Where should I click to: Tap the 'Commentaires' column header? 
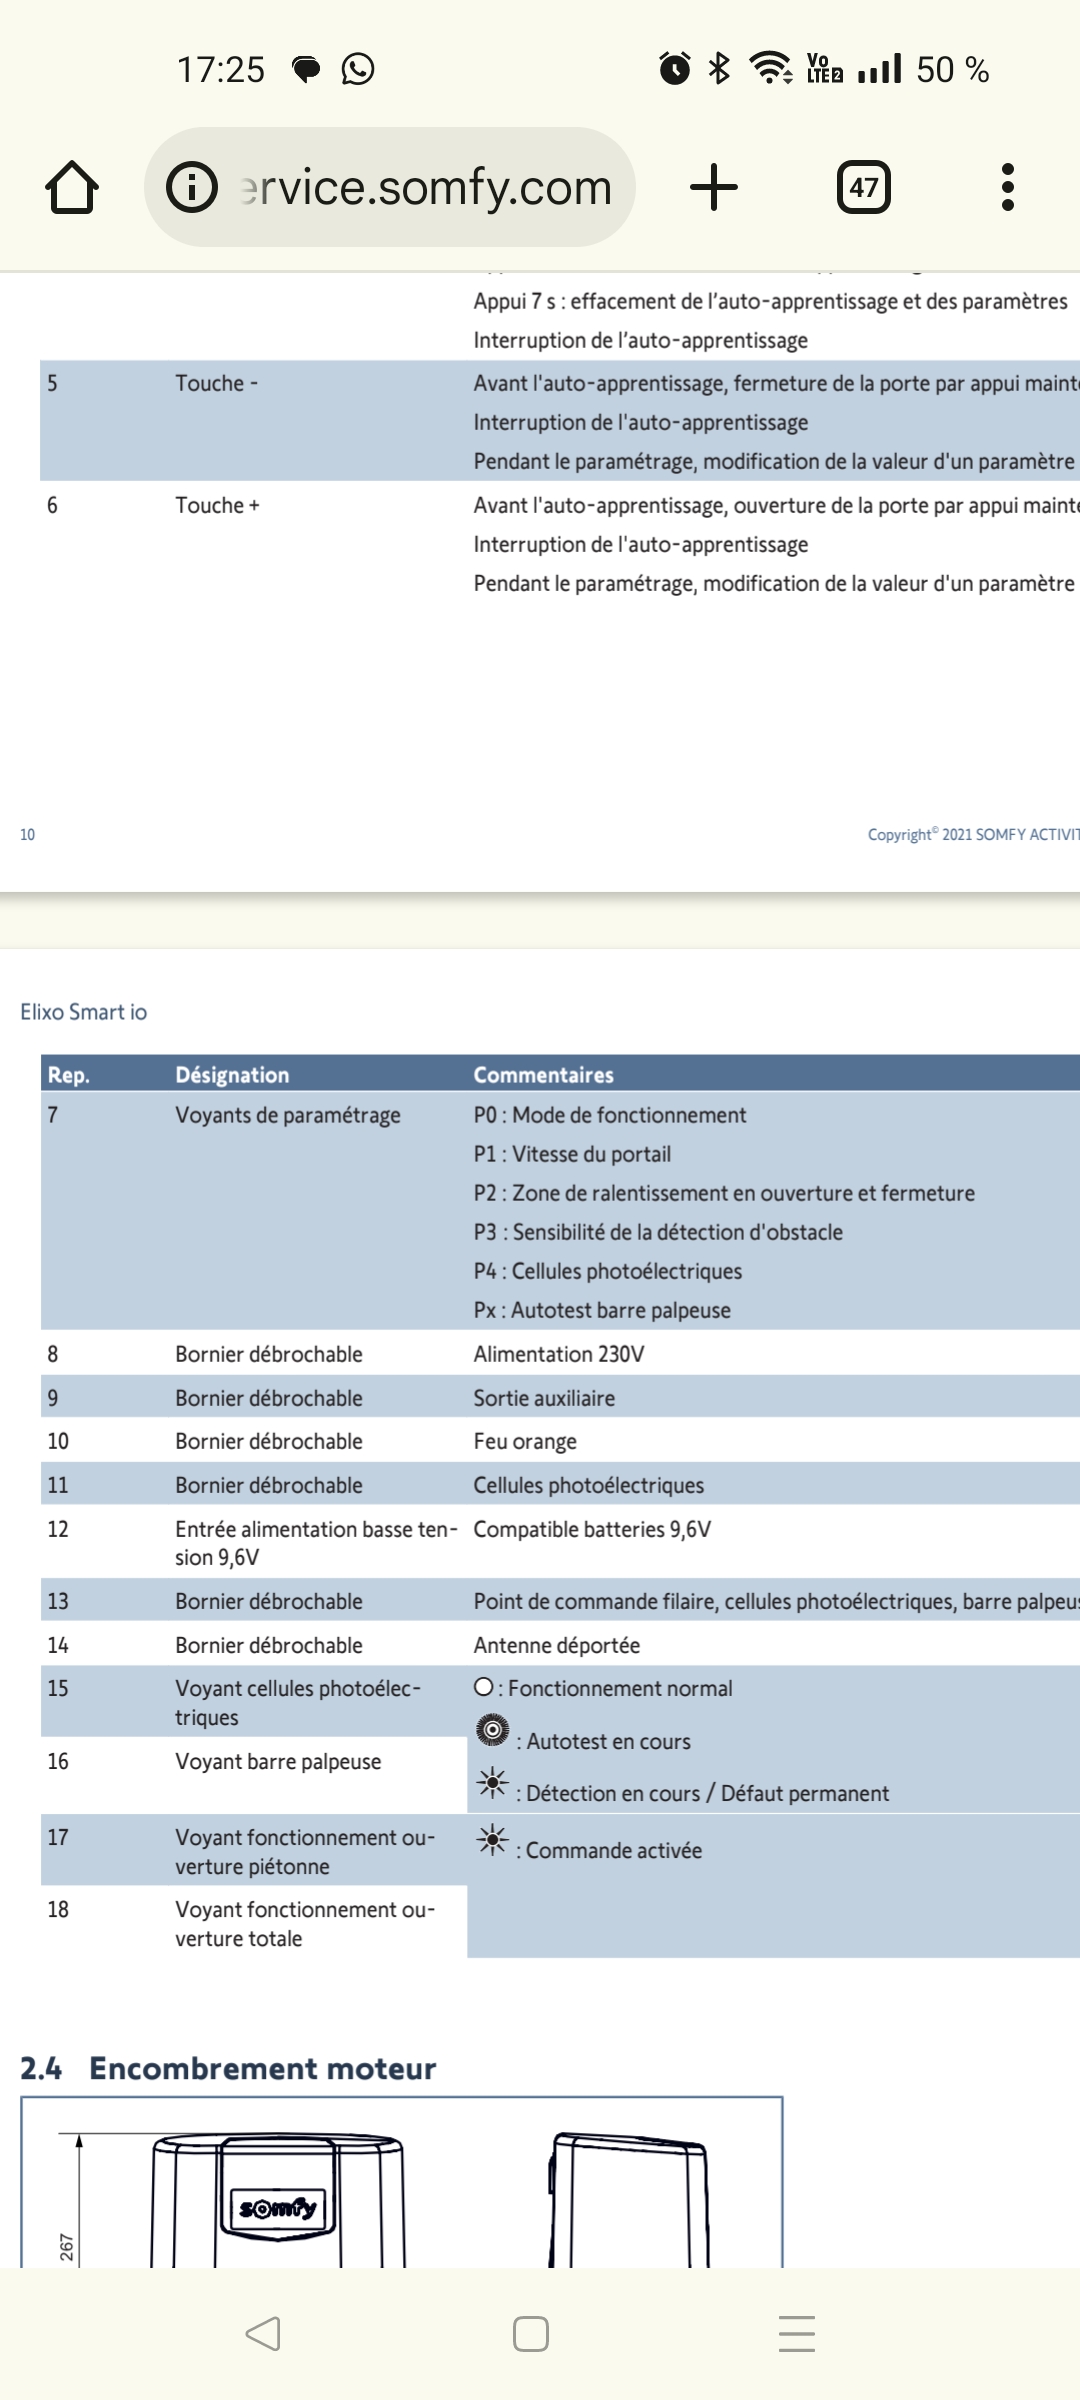coord(543,1075)
